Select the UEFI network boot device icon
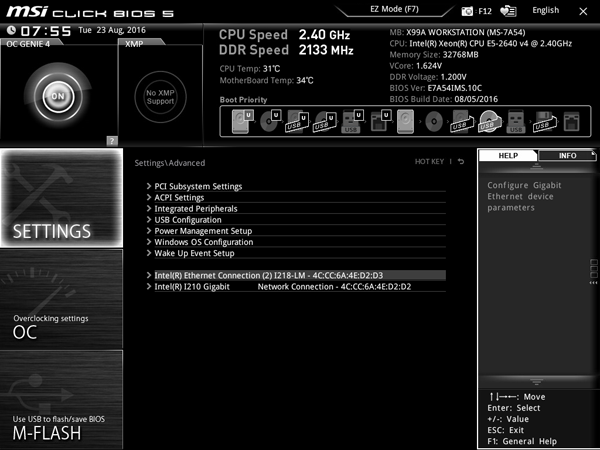The width and height of the screenshot is (600, 450). [x=380, y=122]
